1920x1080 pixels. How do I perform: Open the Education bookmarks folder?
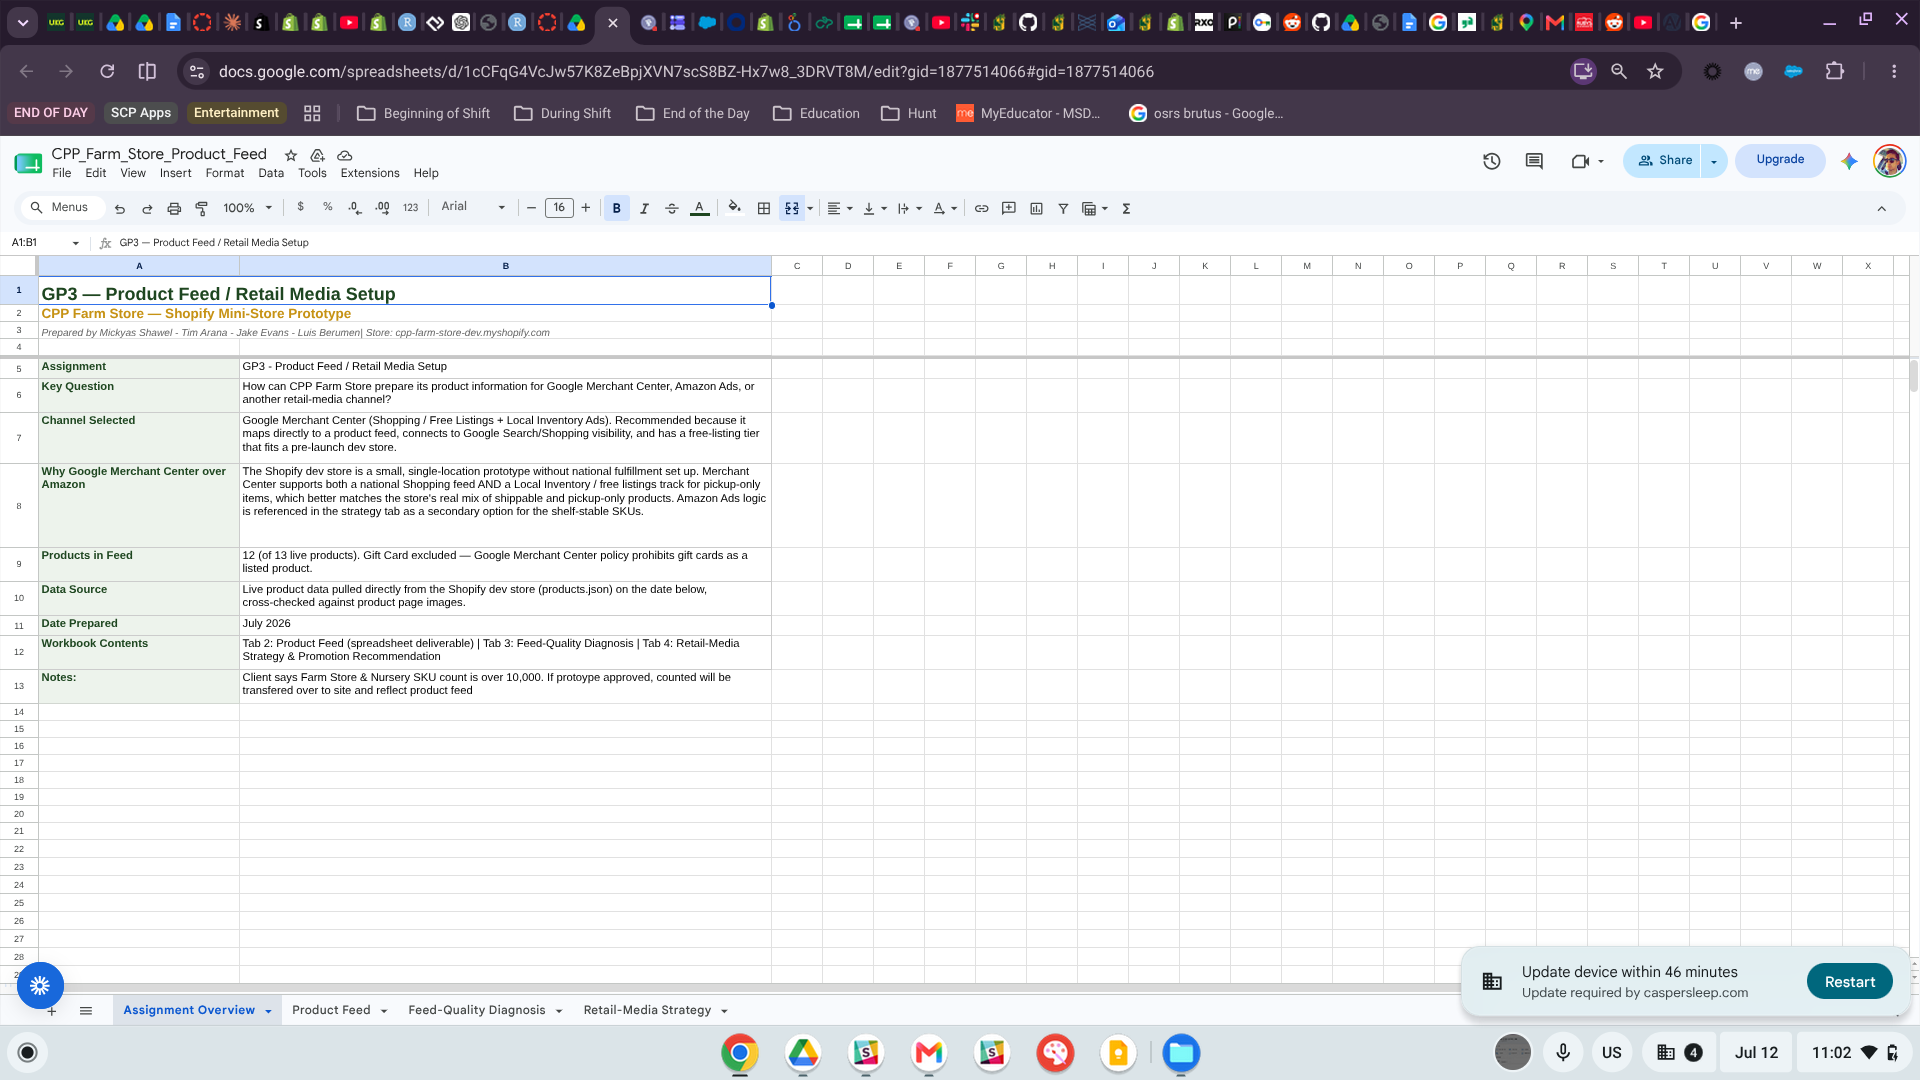(x=816, y=113)
